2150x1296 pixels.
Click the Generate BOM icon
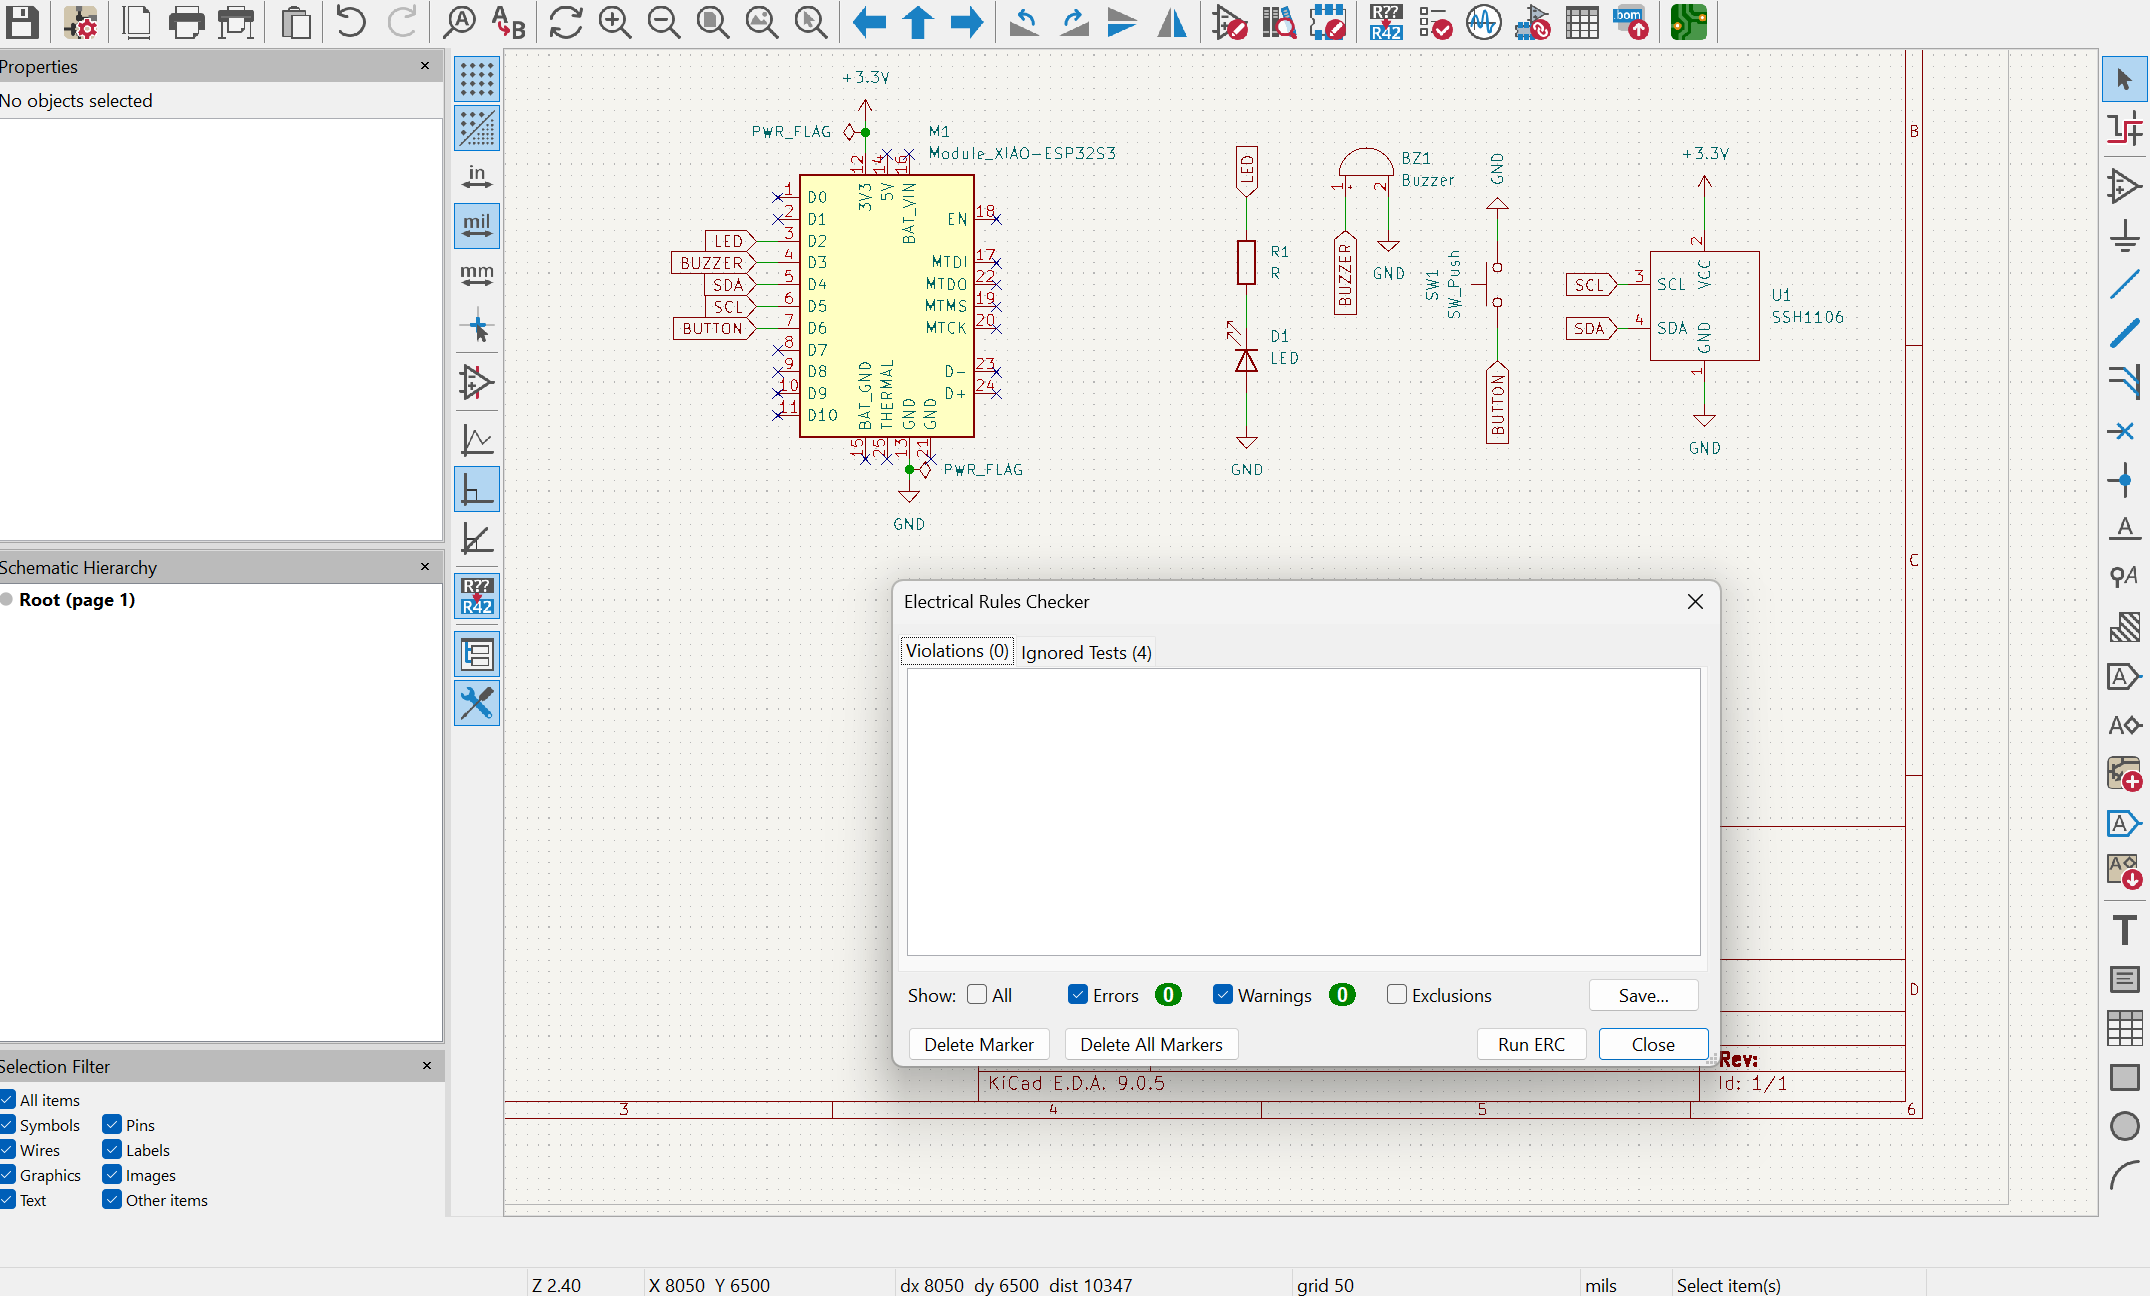tap(1631, 21)
